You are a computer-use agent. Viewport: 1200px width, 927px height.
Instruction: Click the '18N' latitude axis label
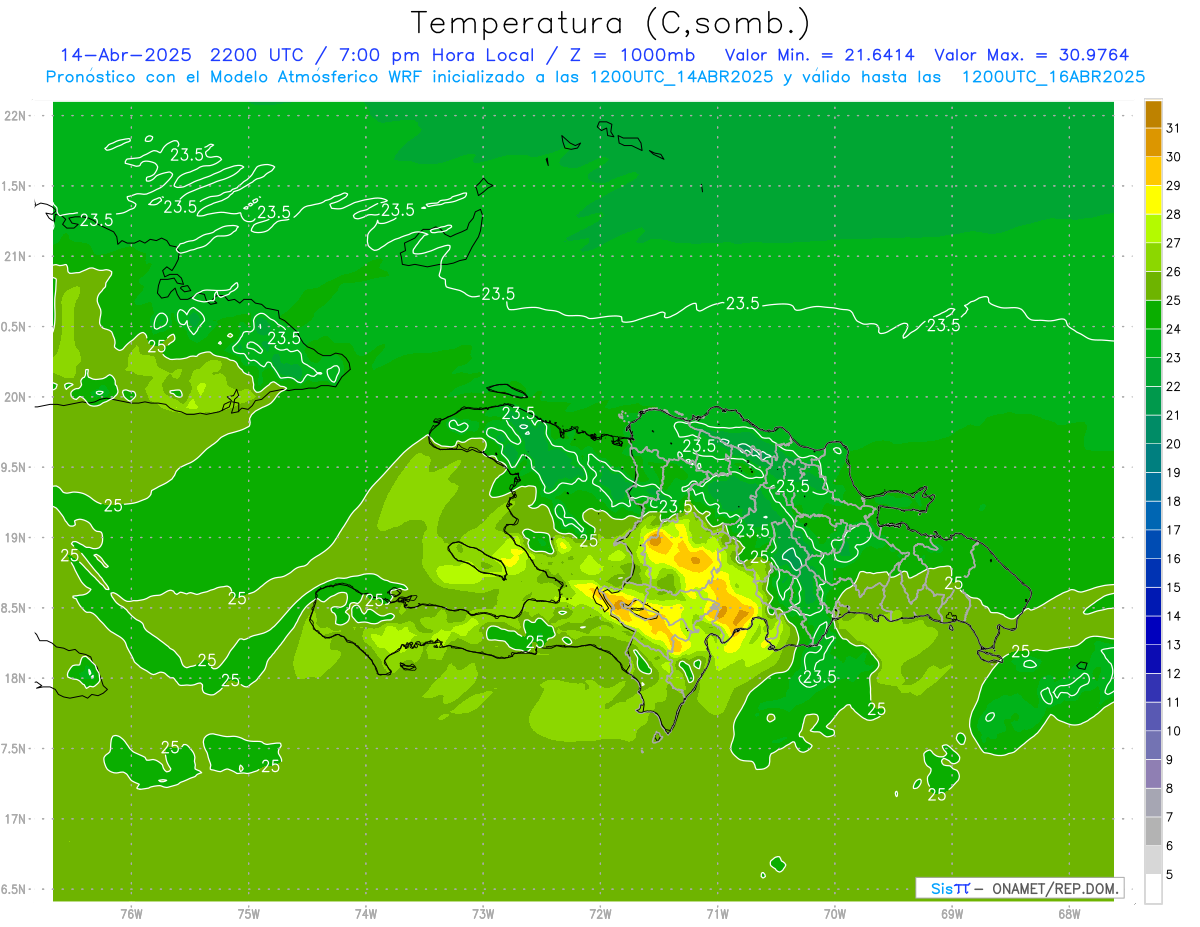tap(16, 678)
